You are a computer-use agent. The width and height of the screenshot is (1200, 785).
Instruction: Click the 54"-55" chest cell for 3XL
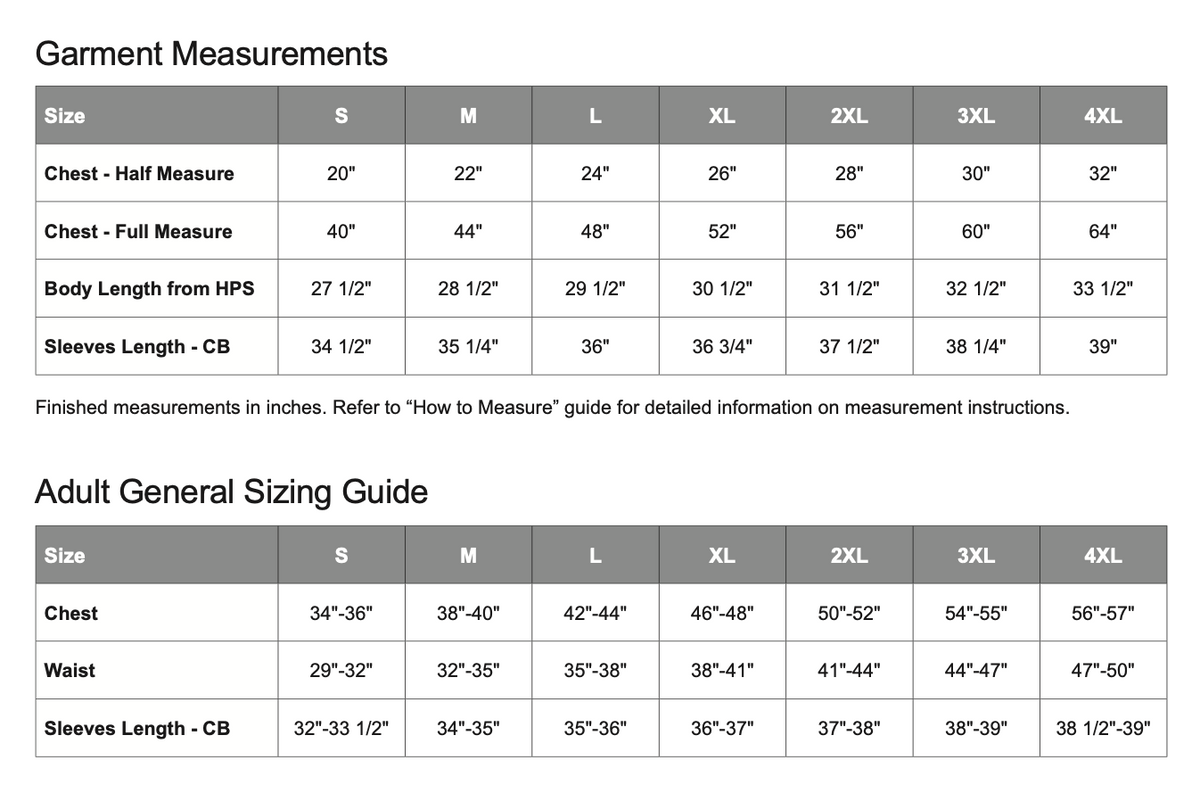tap(976, 614)
